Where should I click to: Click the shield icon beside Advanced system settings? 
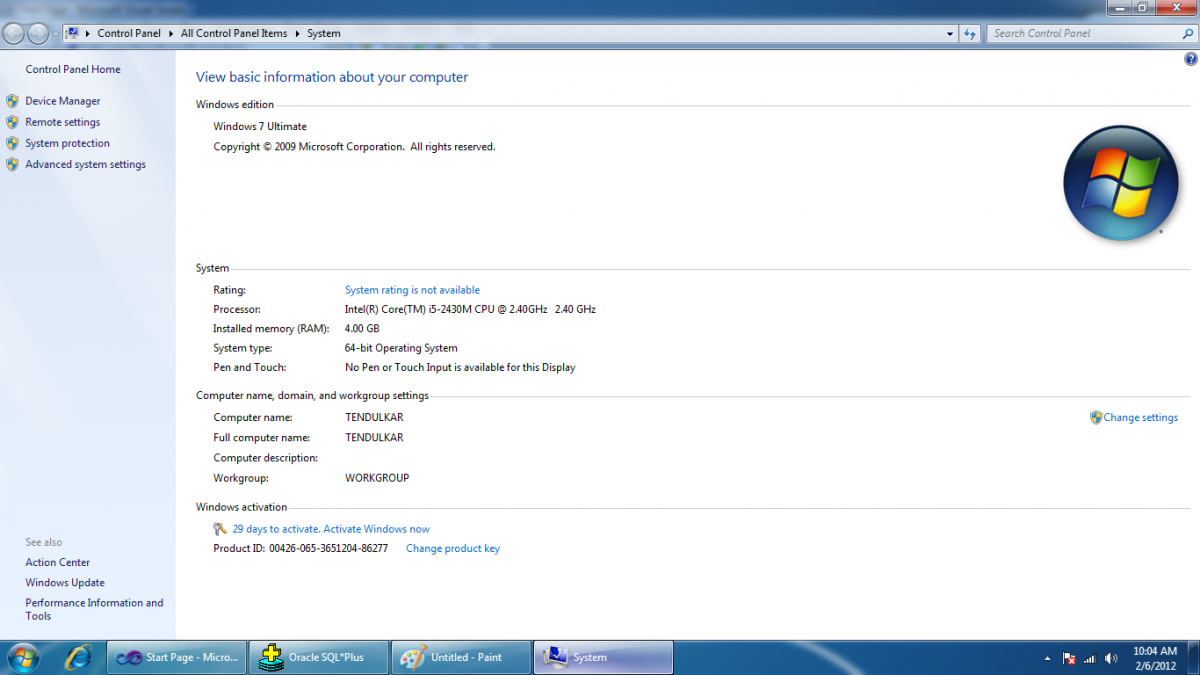12,164
